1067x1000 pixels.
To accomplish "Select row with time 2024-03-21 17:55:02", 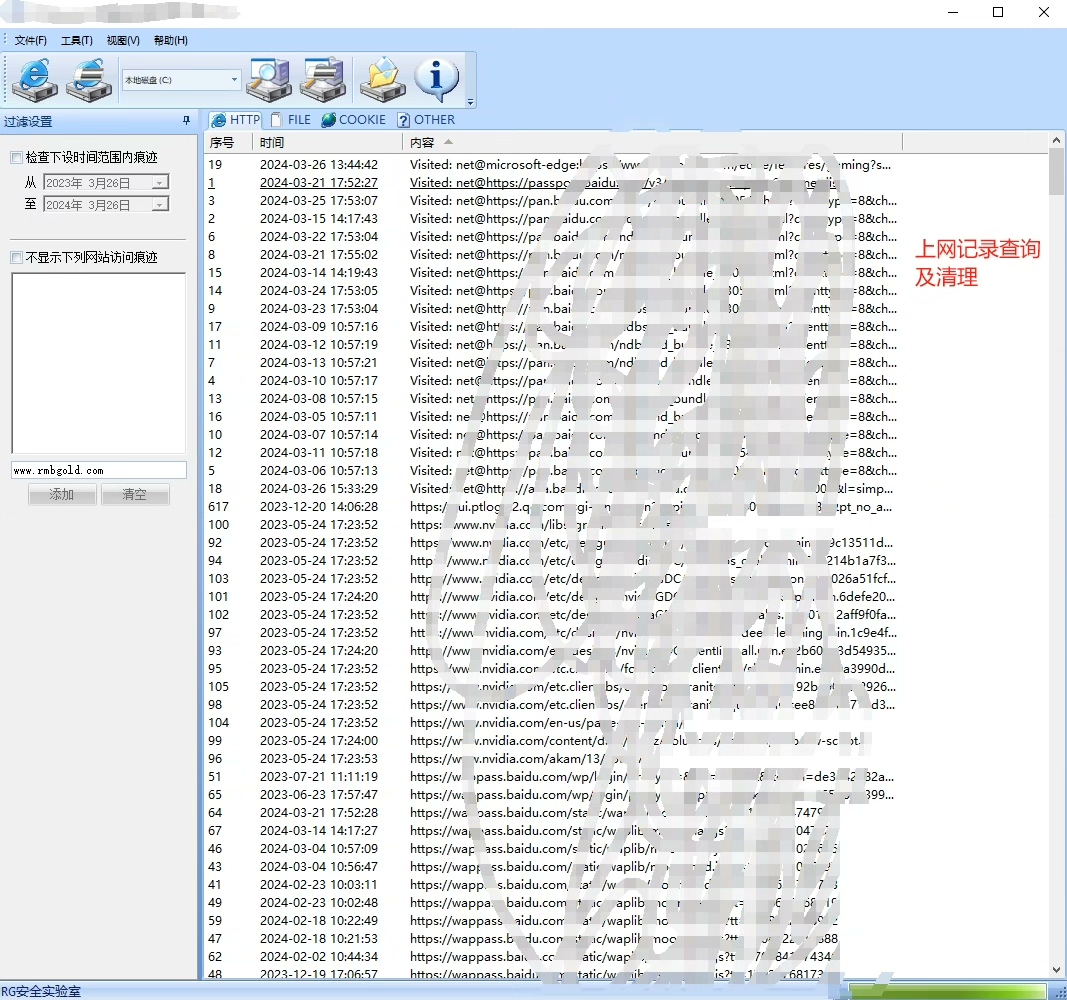I will click(x=551, y=255).
